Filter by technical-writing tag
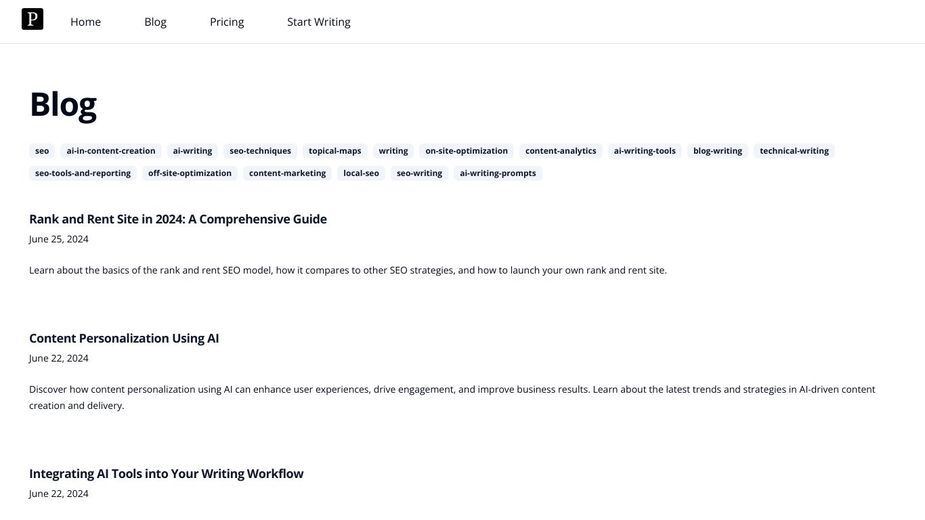925x520 pixels. coord(794,151)
